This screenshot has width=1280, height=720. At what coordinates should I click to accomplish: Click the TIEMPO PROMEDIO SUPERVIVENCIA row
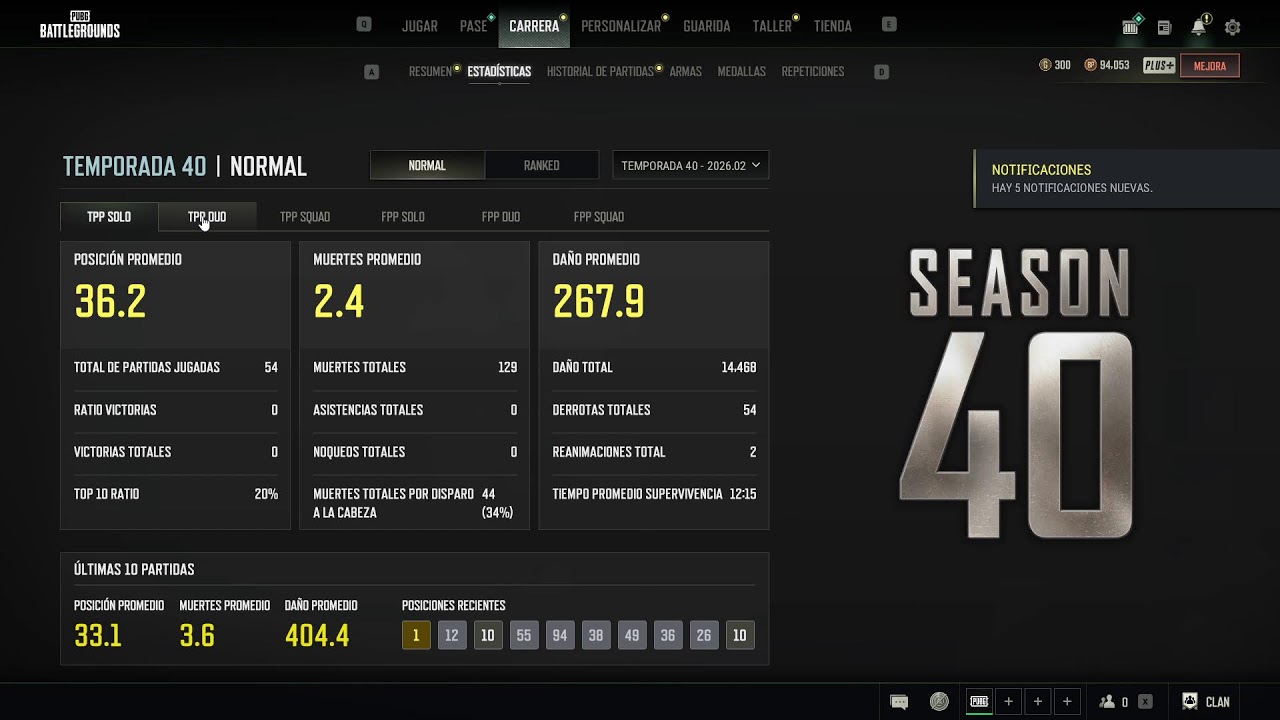(x=654, y=494)
